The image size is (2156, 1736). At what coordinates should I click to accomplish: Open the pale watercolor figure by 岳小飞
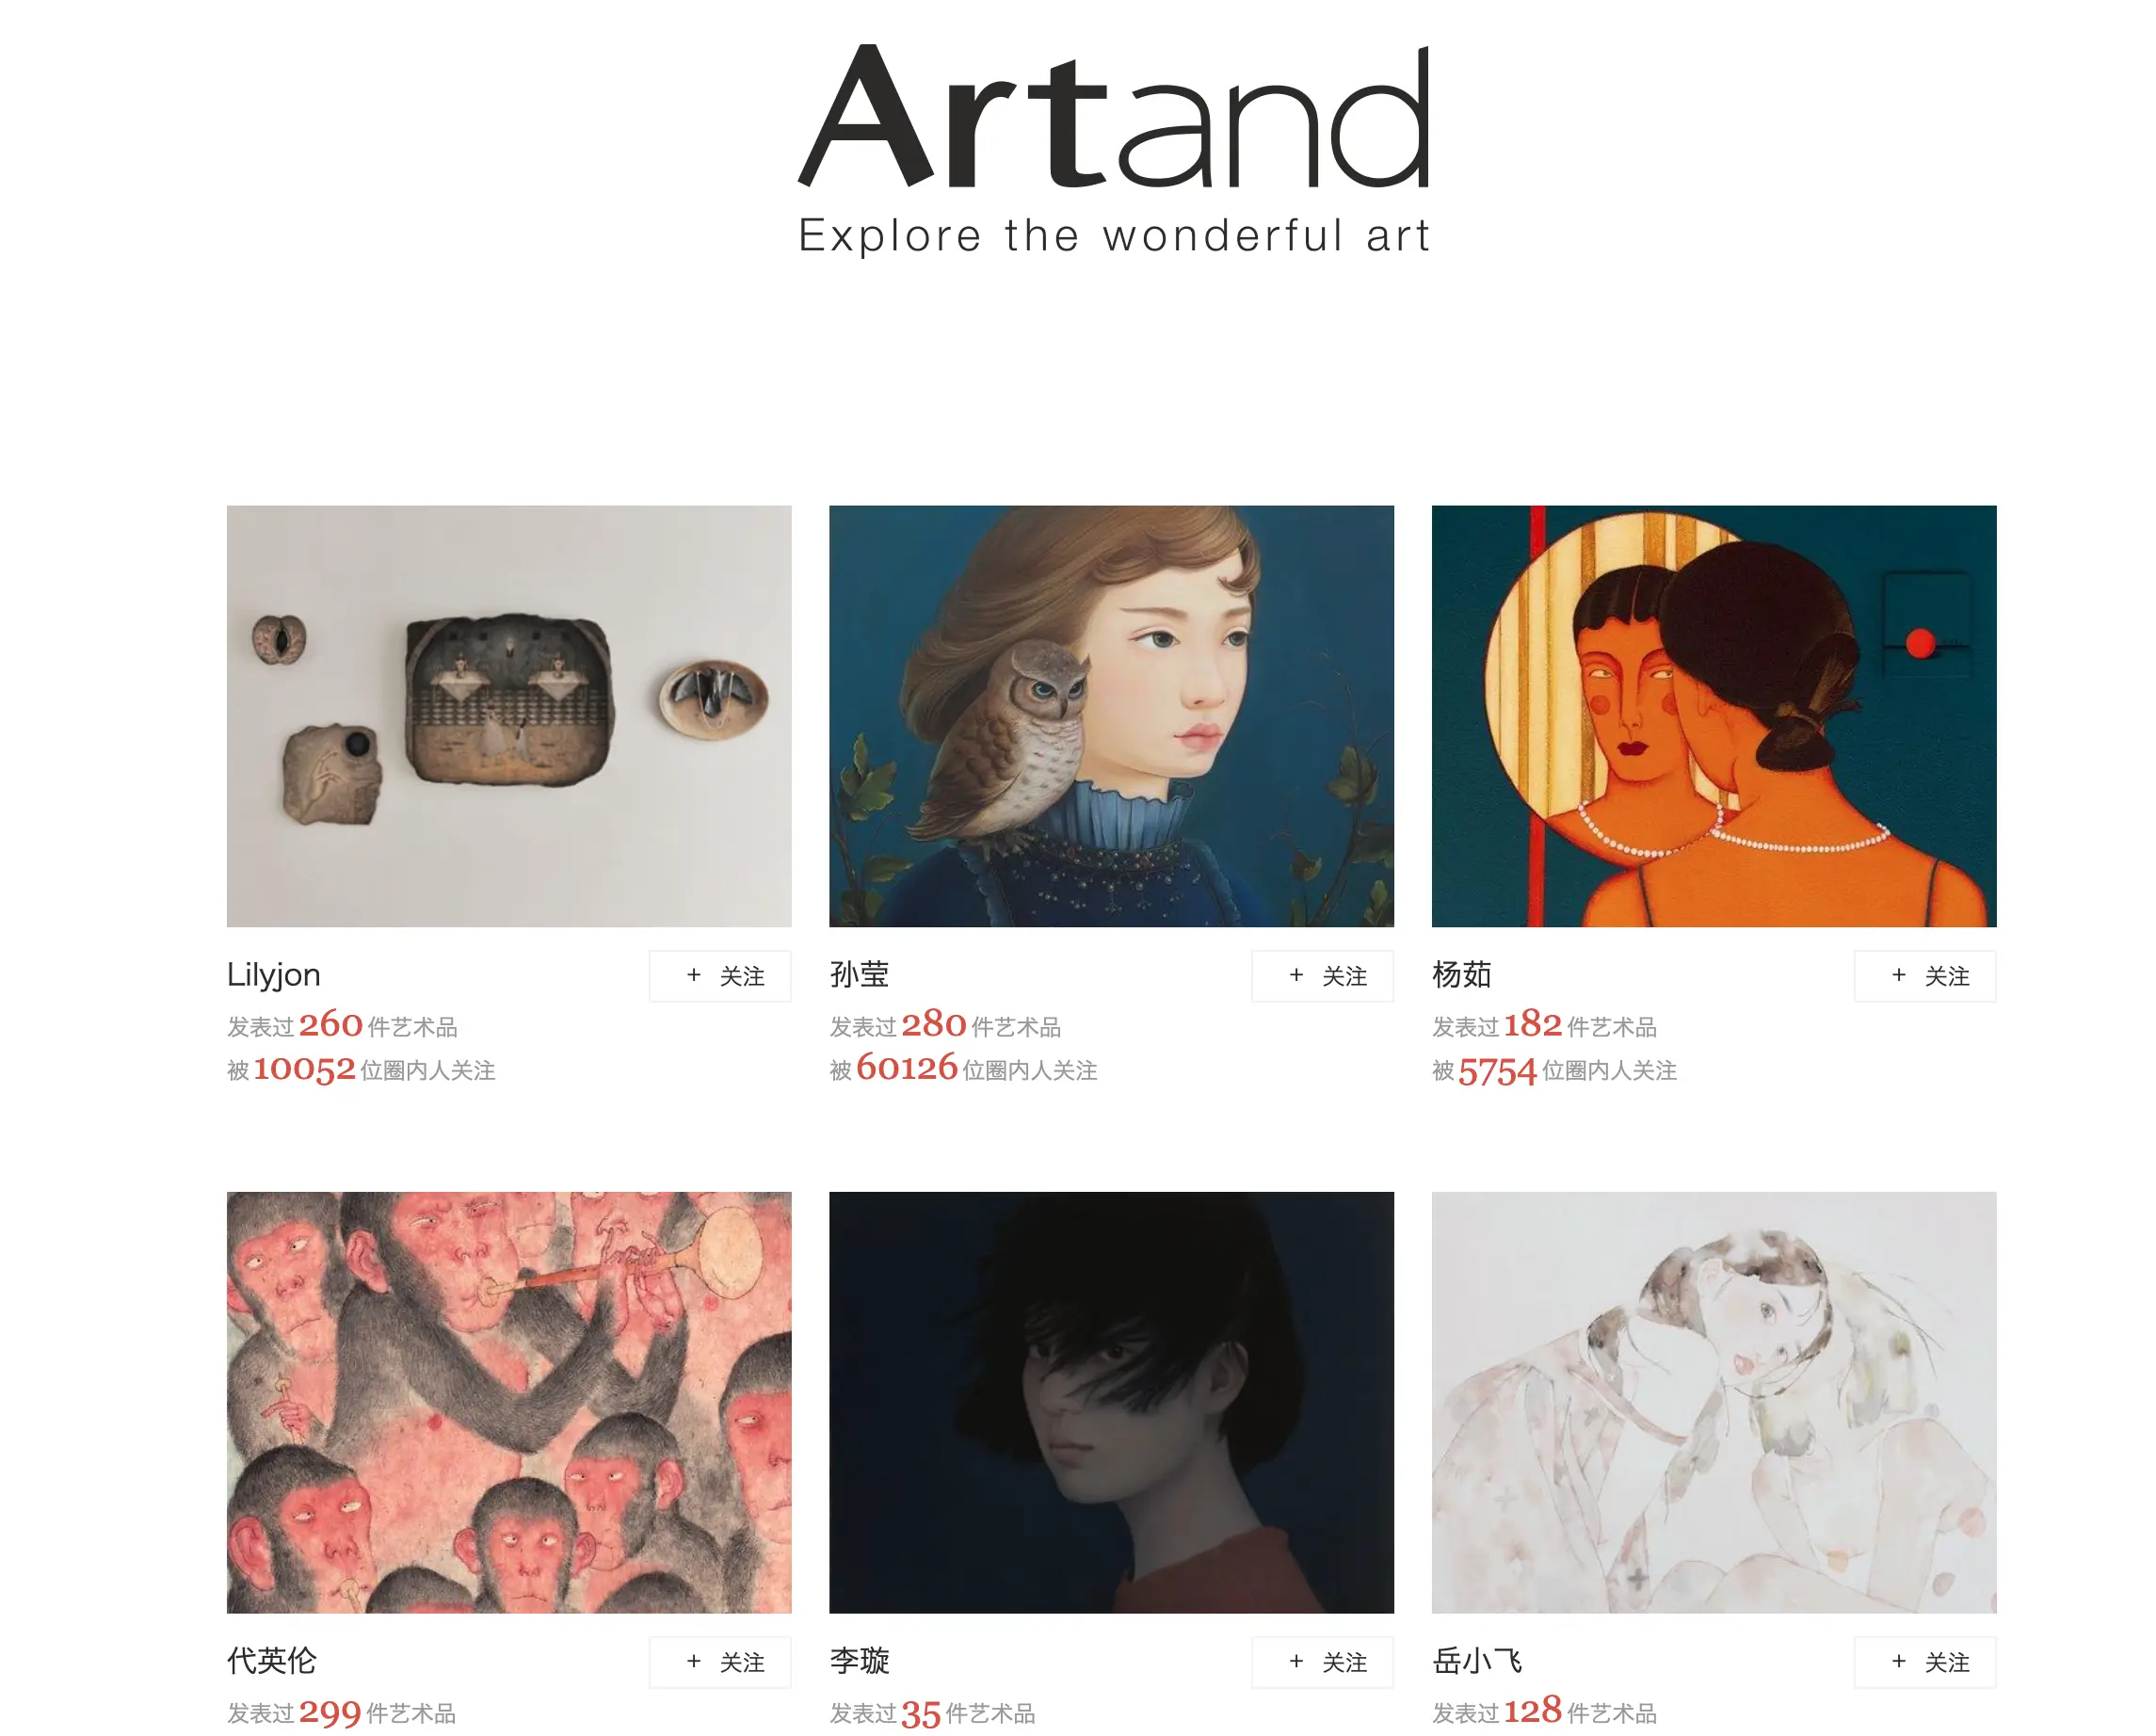[1714, 1402]
